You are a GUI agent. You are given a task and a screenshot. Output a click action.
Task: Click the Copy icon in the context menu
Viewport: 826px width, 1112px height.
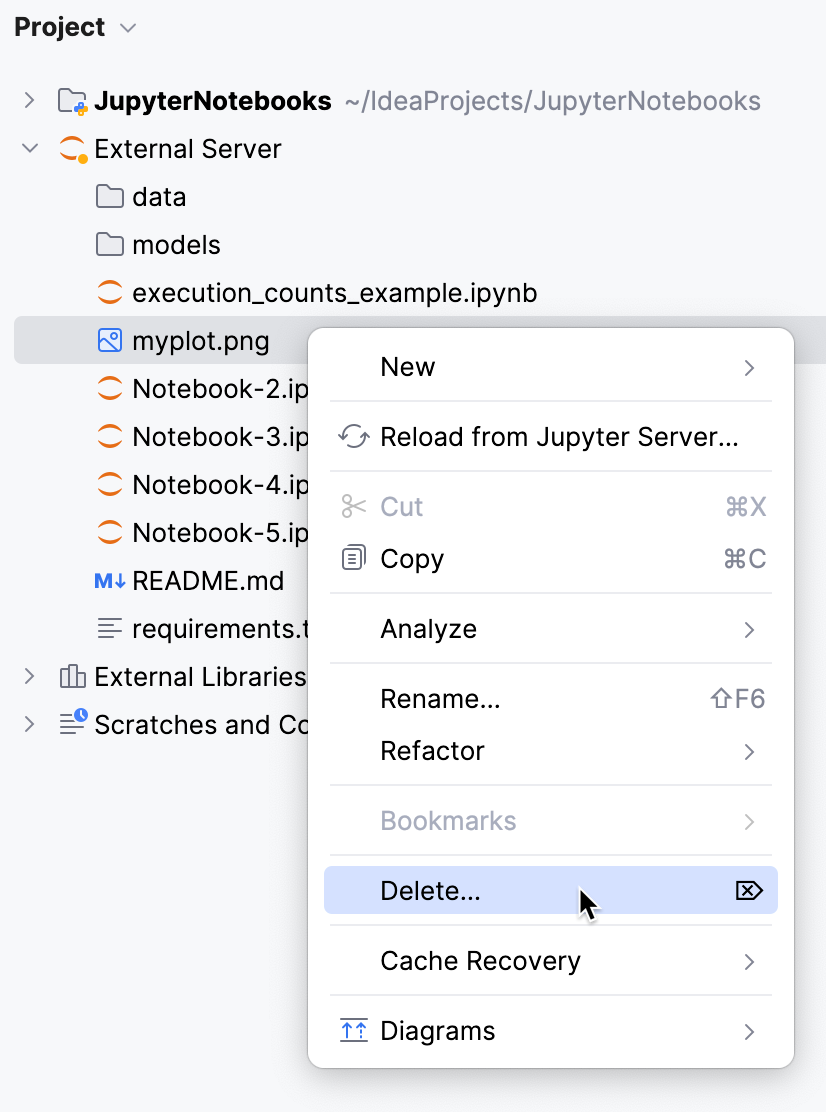point(354,559)
